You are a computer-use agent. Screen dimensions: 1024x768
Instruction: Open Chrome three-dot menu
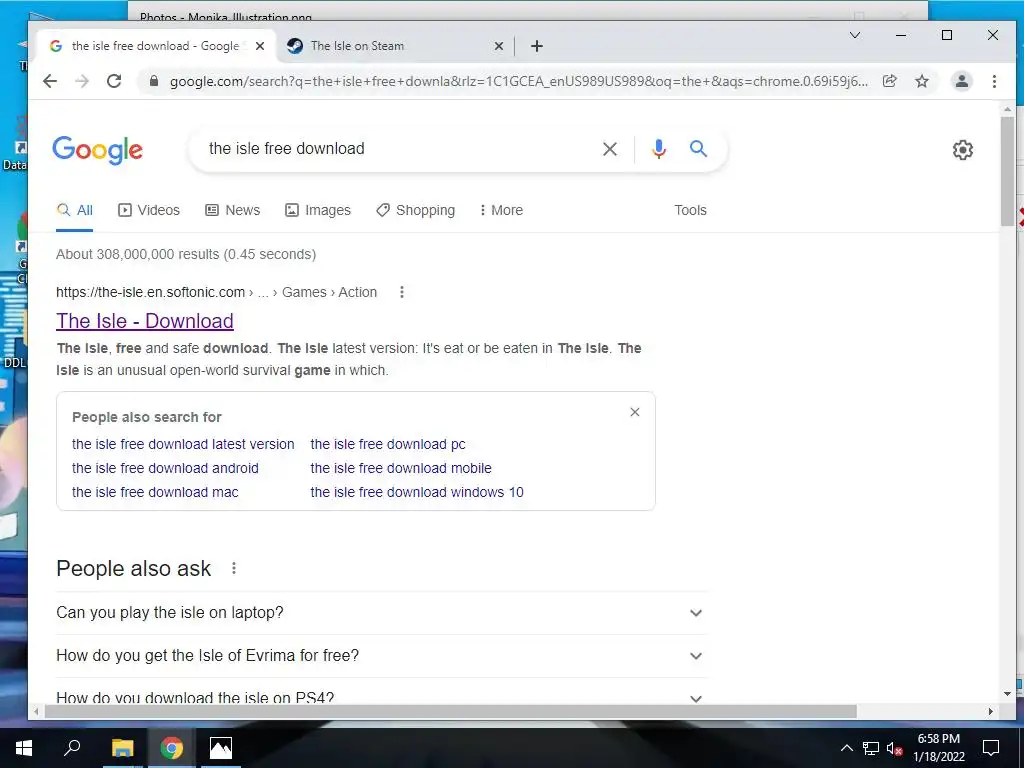point(994,81)
